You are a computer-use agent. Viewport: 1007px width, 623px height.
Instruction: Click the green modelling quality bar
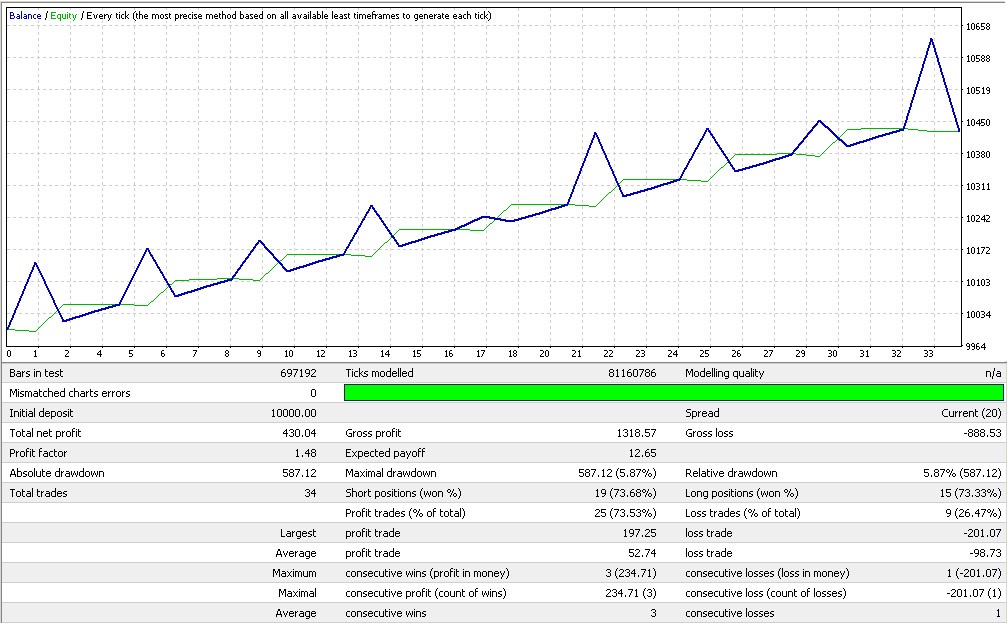click(673, 393)
